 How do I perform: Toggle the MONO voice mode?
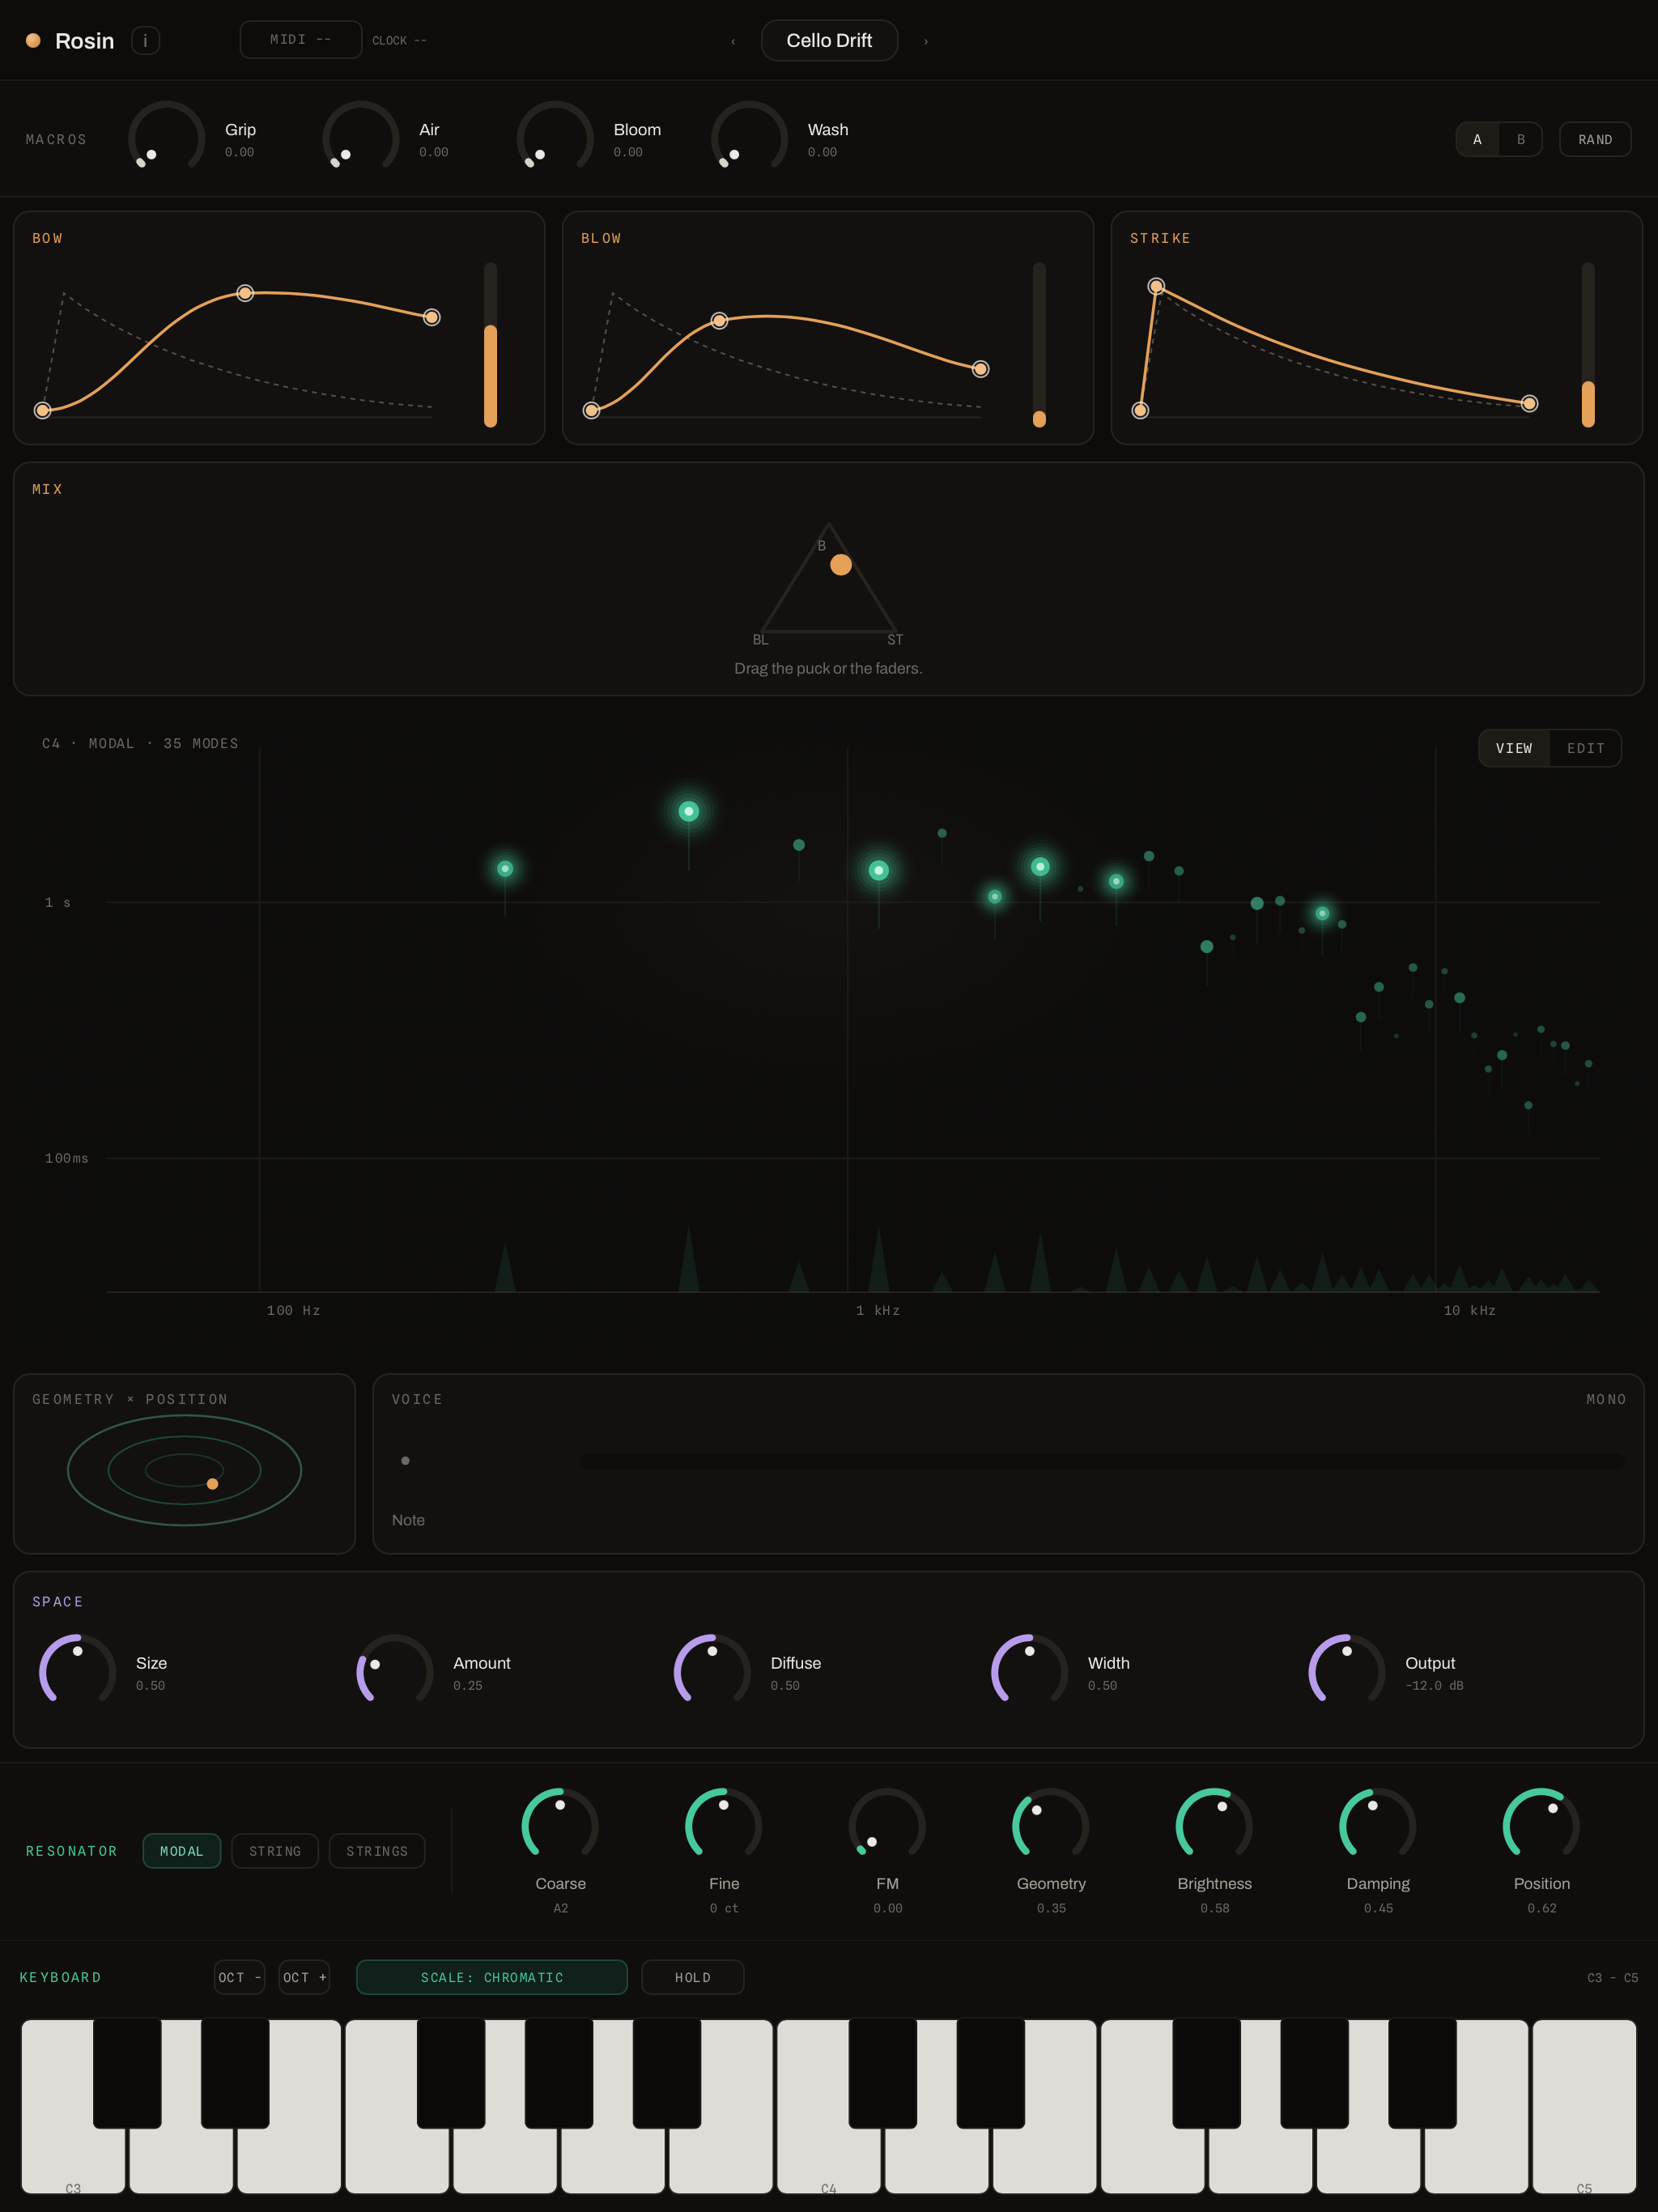click(1605, 1399)
